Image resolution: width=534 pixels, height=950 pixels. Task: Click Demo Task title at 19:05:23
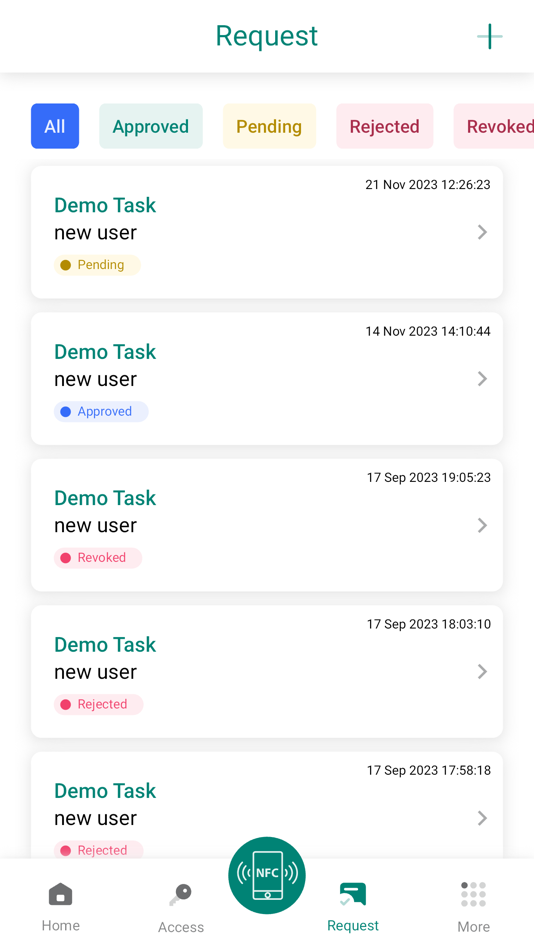tap(105, 498)
